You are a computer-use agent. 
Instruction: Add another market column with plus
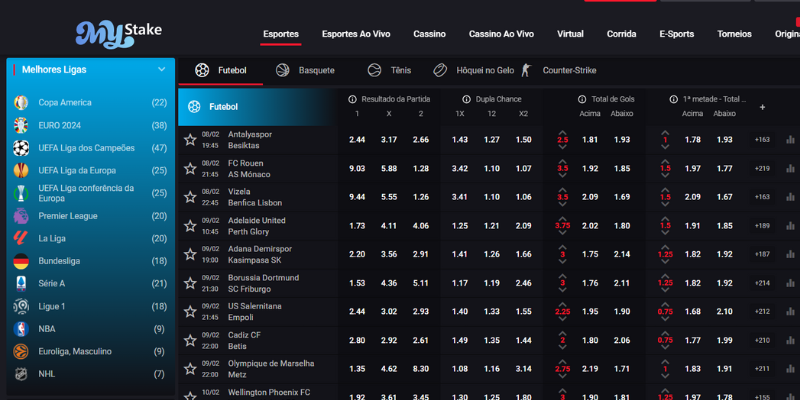click(762, 107)
